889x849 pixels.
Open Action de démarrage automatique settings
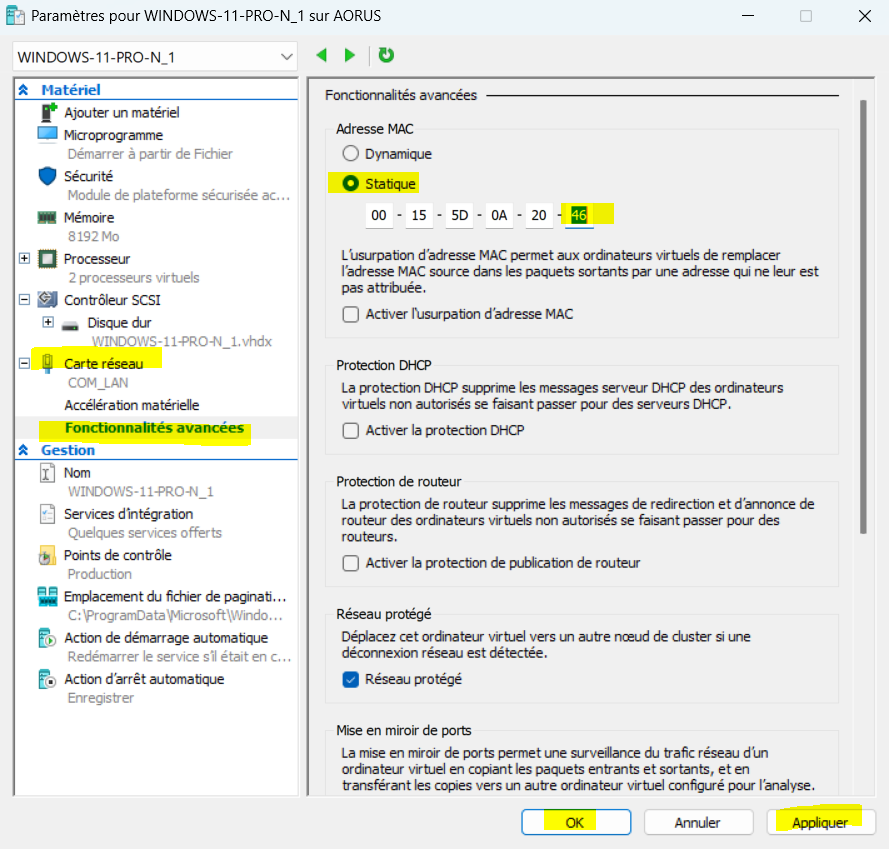(165, 638)
